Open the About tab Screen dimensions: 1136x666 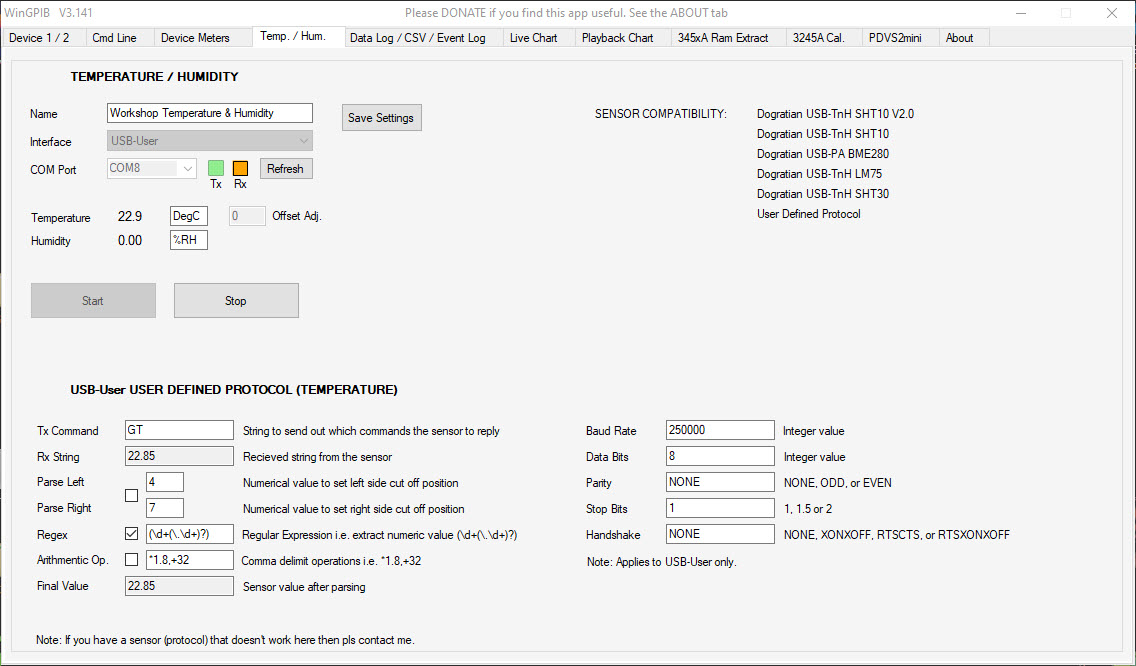[x=959, y=38]
